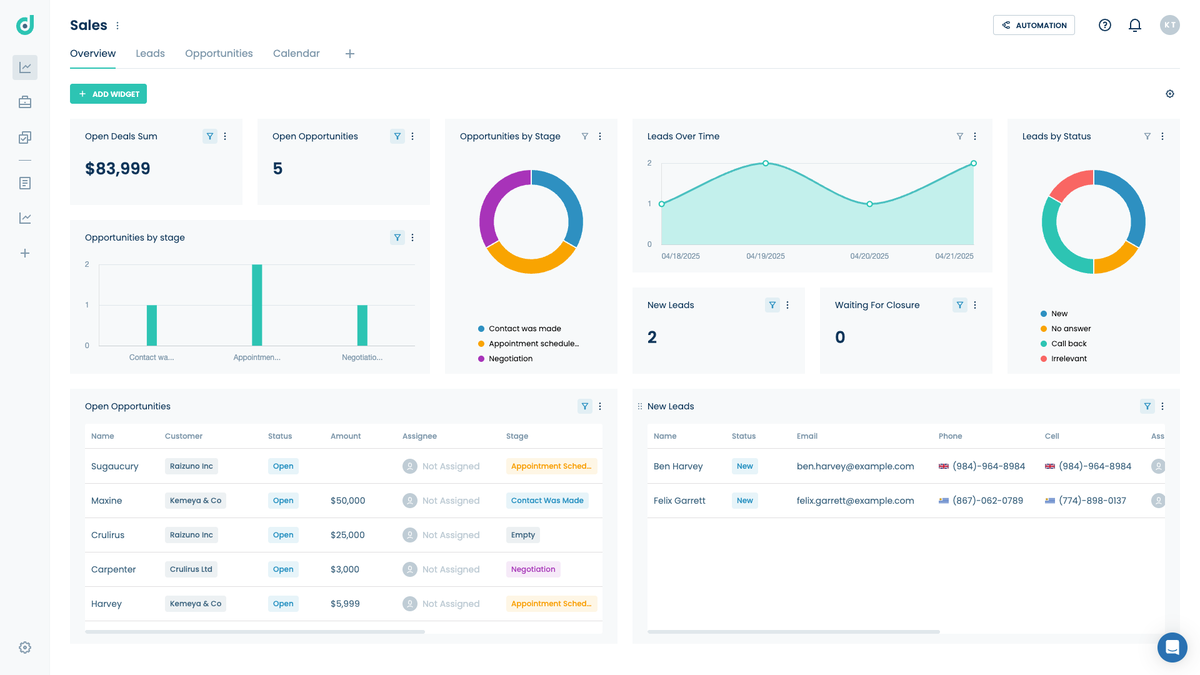Image resolution: width=1200 pixels, height=675 pixels.
Task: Click the Open Opportunities horizontal scrollbar
Action: click(255, 632)
